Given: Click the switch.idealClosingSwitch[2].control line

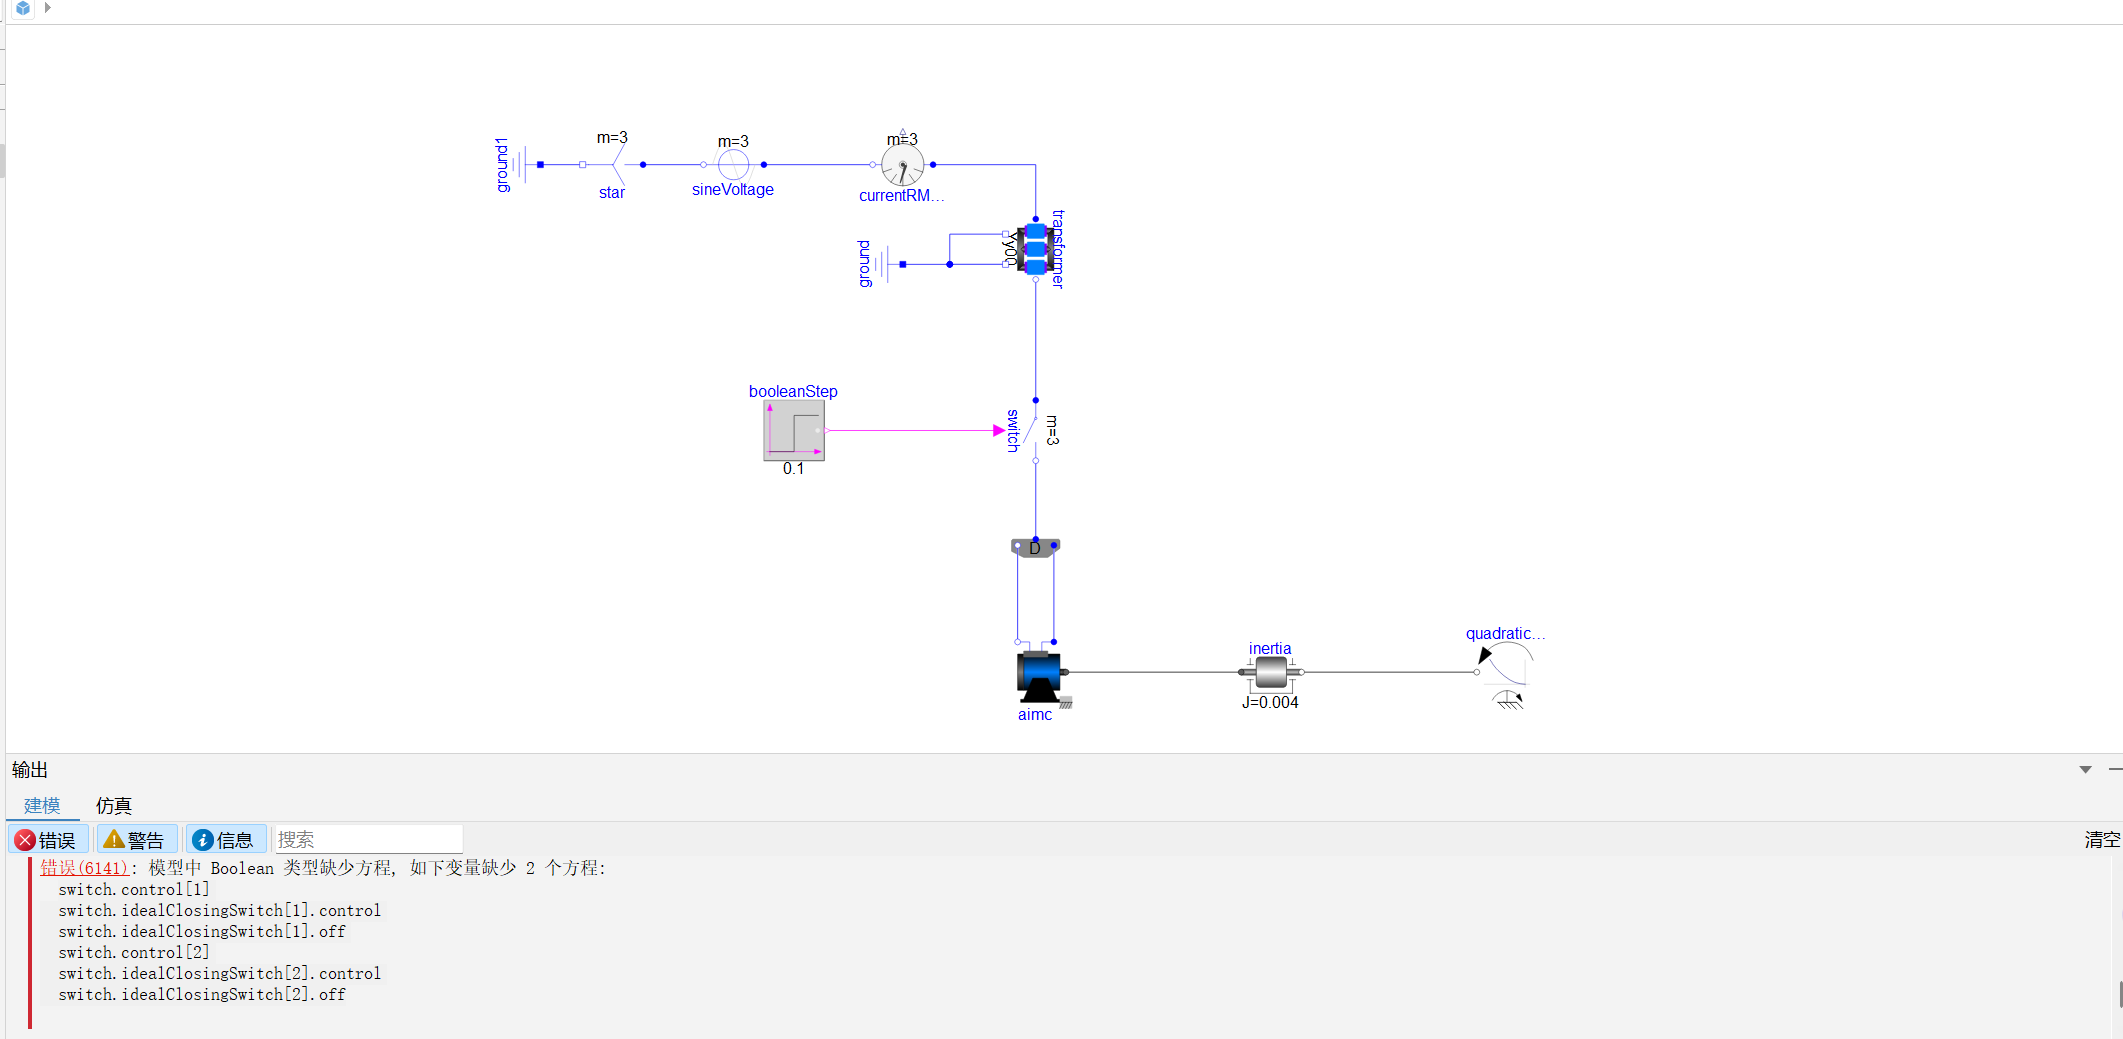Looking at the screenshot, I should point(219,974).
